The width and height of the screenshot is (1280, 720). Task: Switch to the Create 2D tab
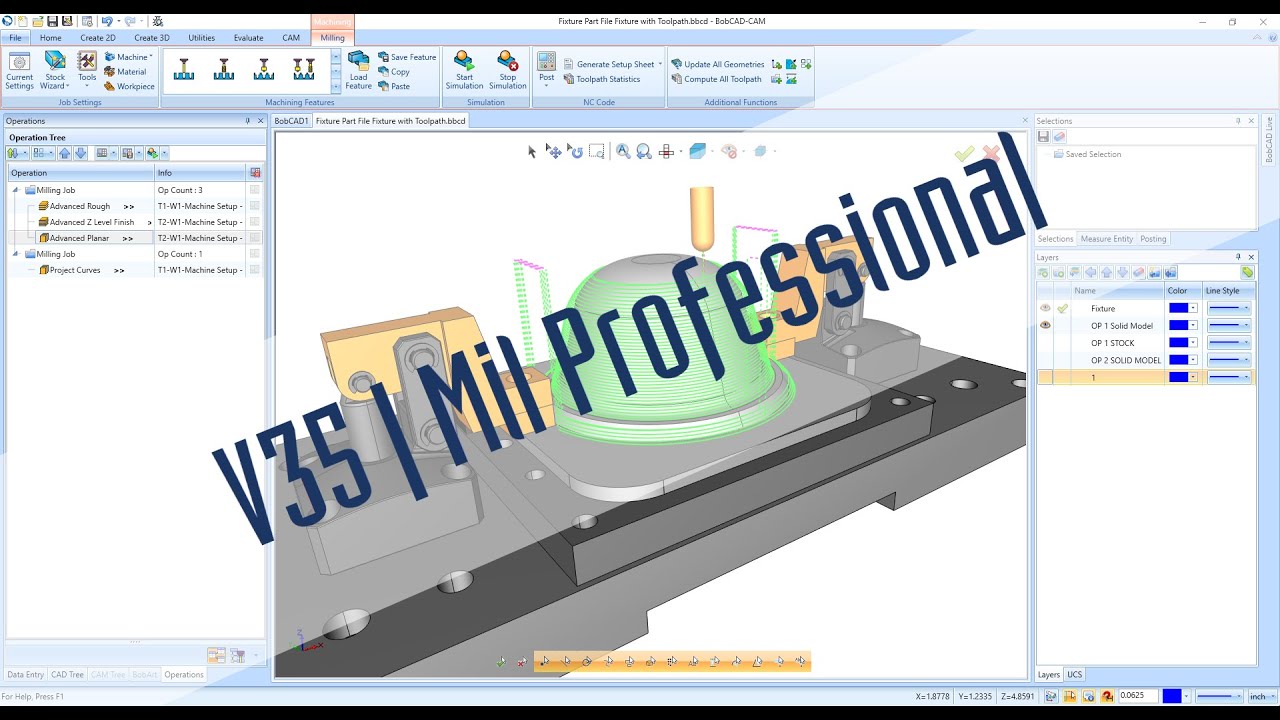[x=98, y=38]
